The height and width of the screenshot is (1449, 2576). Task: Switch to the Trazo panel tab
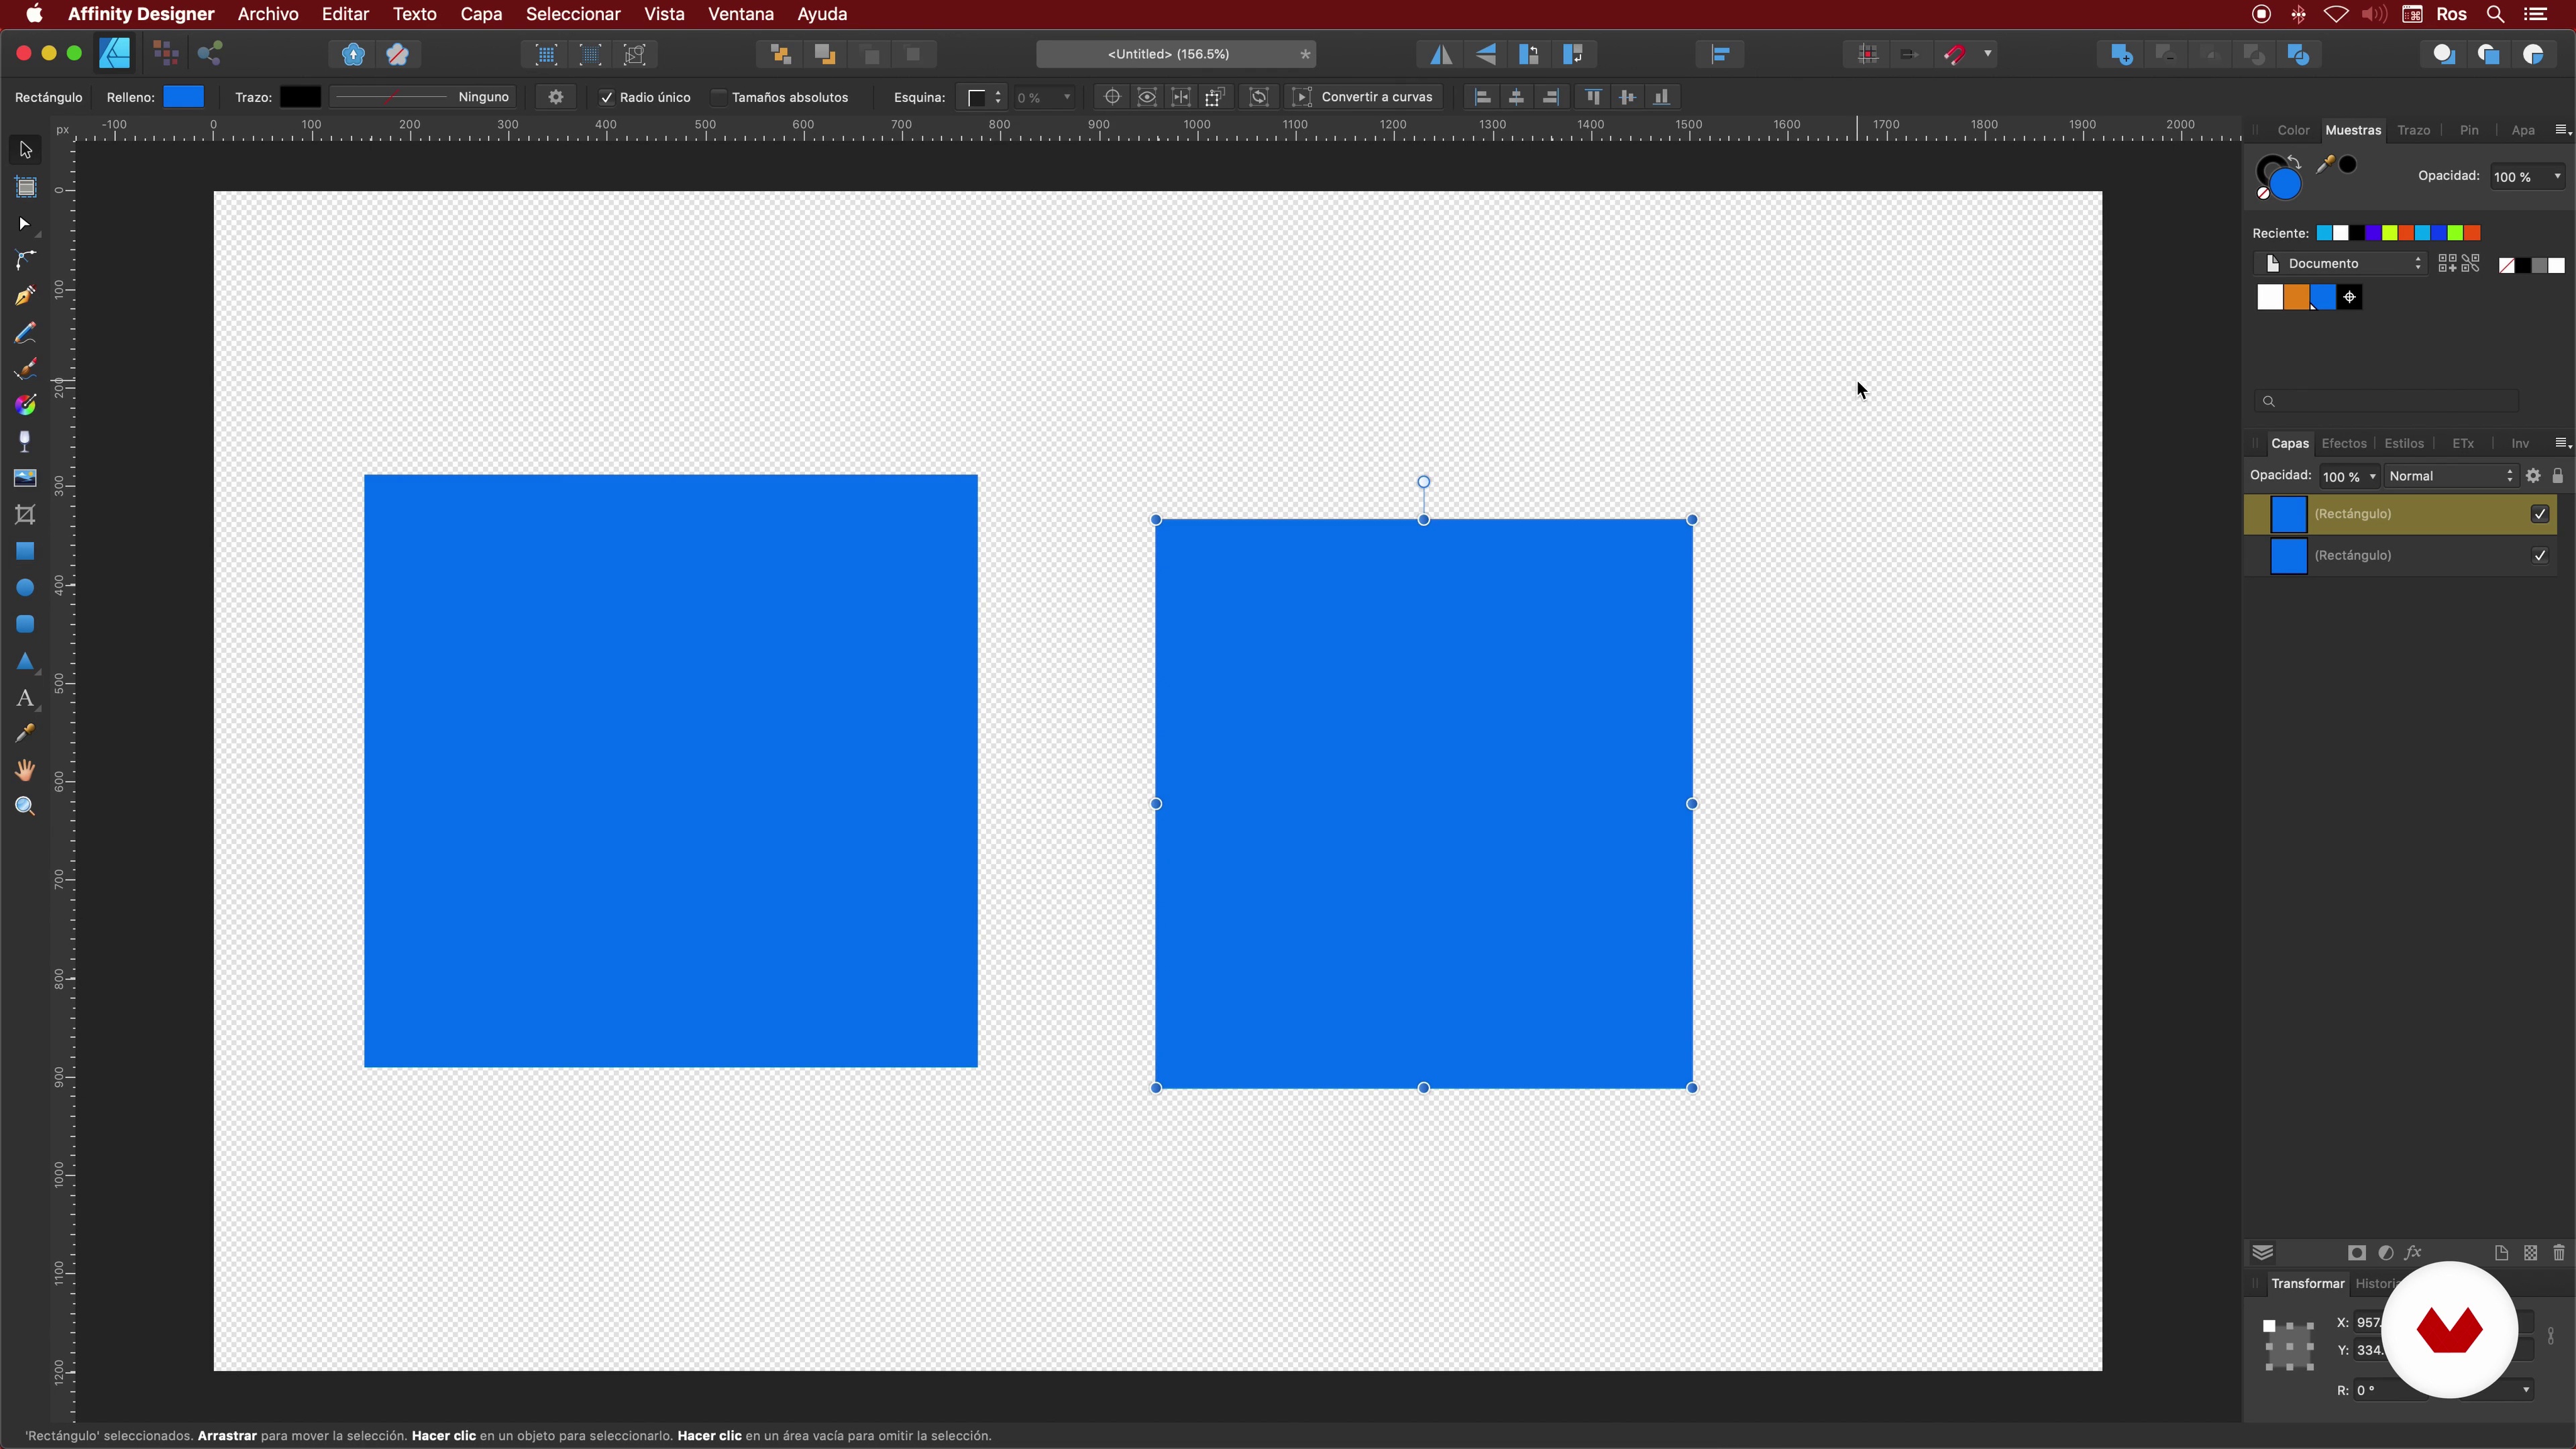tap(2413, 130)
